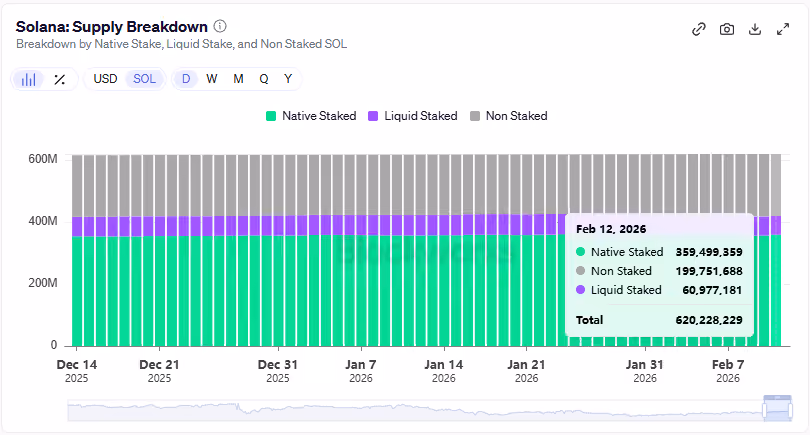Toggle Native Staked series in legend
The height and width of the screenshot is (435, 810).
click(x=311, y=116)
